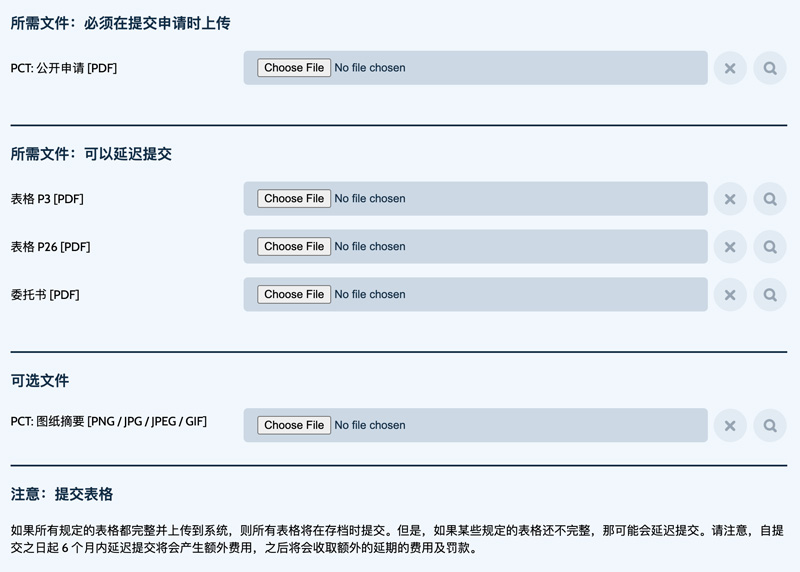Choose File for 表格 P26 [PDF]
800x572 pixels.
click(294, 246)
